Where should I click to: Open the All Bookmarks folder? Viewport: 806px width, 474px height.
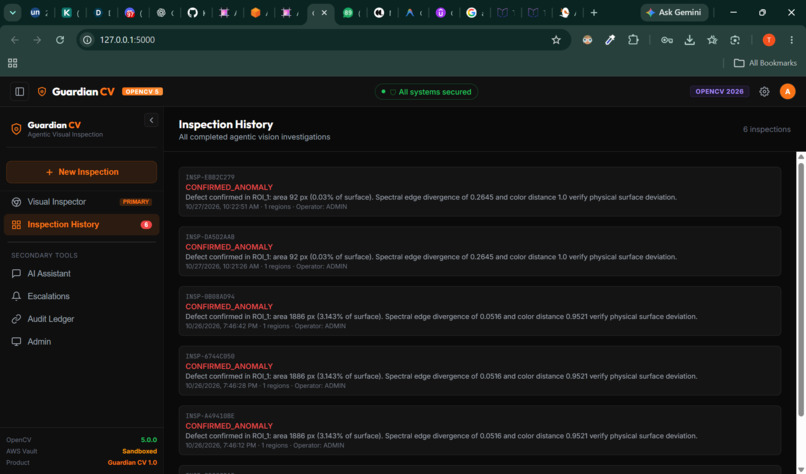(765, 63)
